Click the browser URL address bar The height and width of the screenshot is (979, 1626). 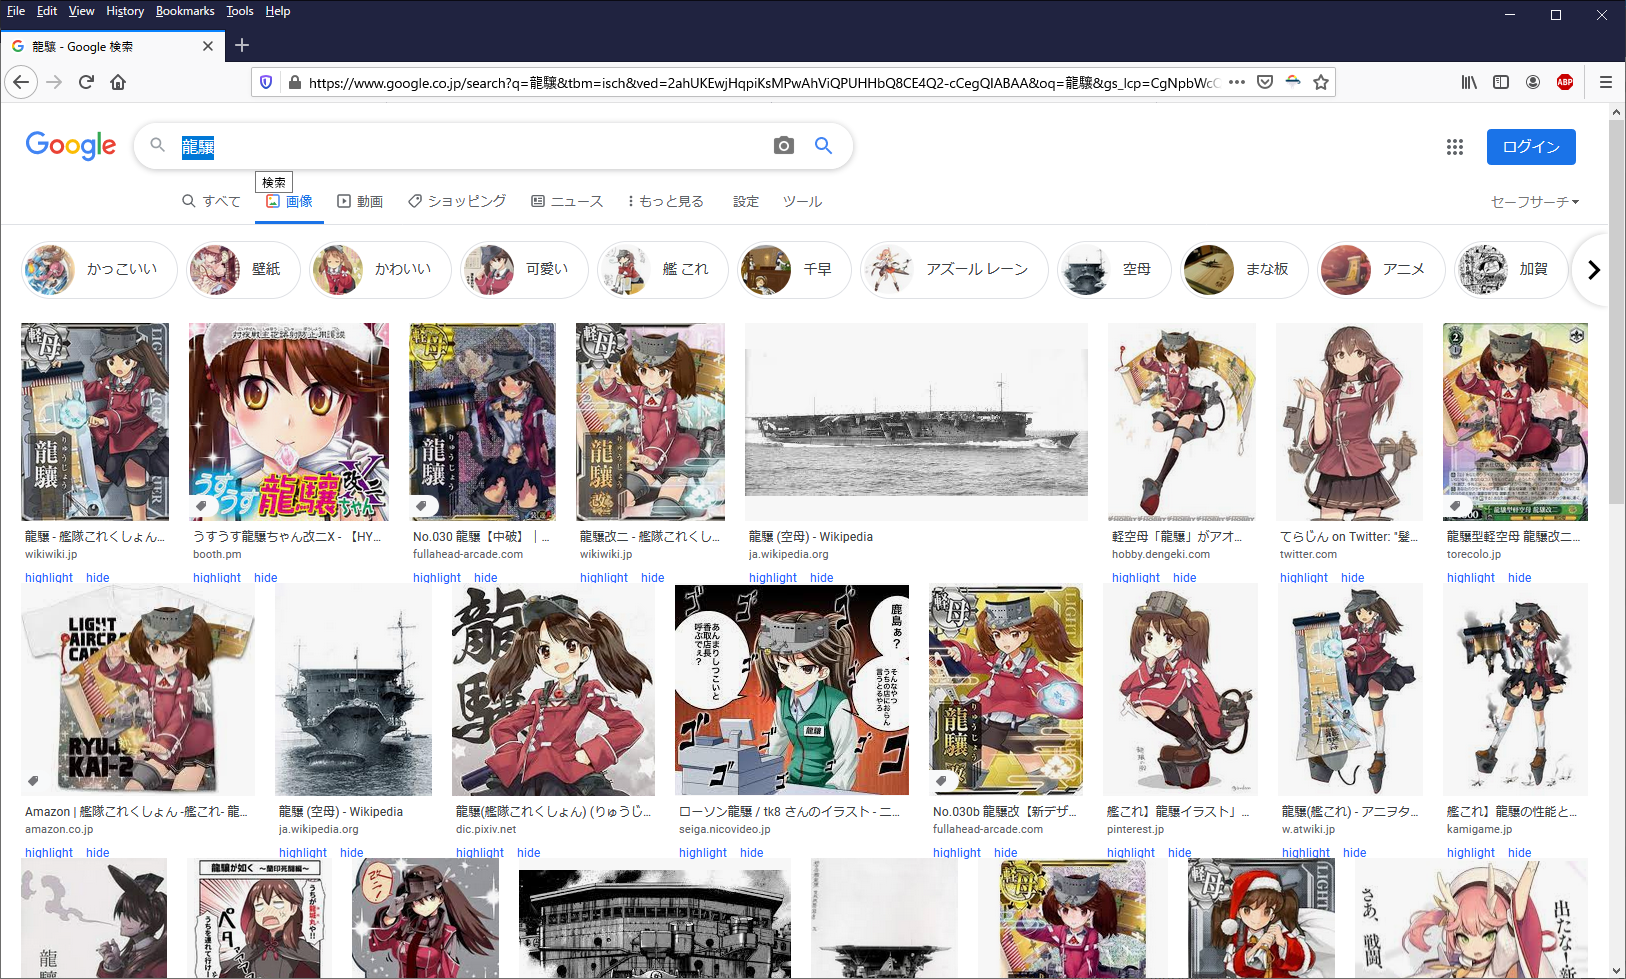coord(765,82)
